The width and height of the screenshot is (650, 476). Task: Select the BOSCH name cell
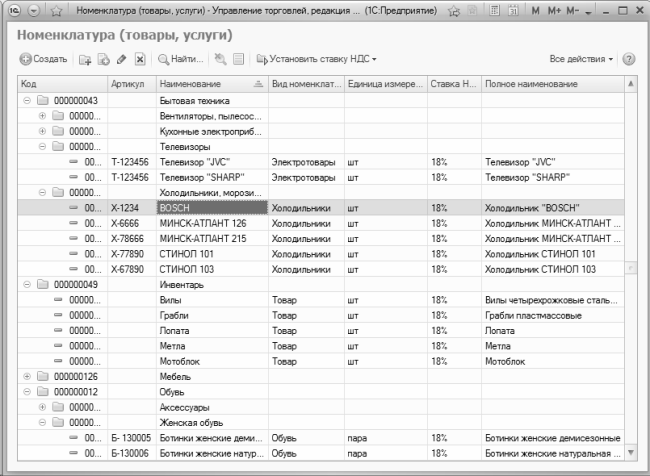pos(212,208)
